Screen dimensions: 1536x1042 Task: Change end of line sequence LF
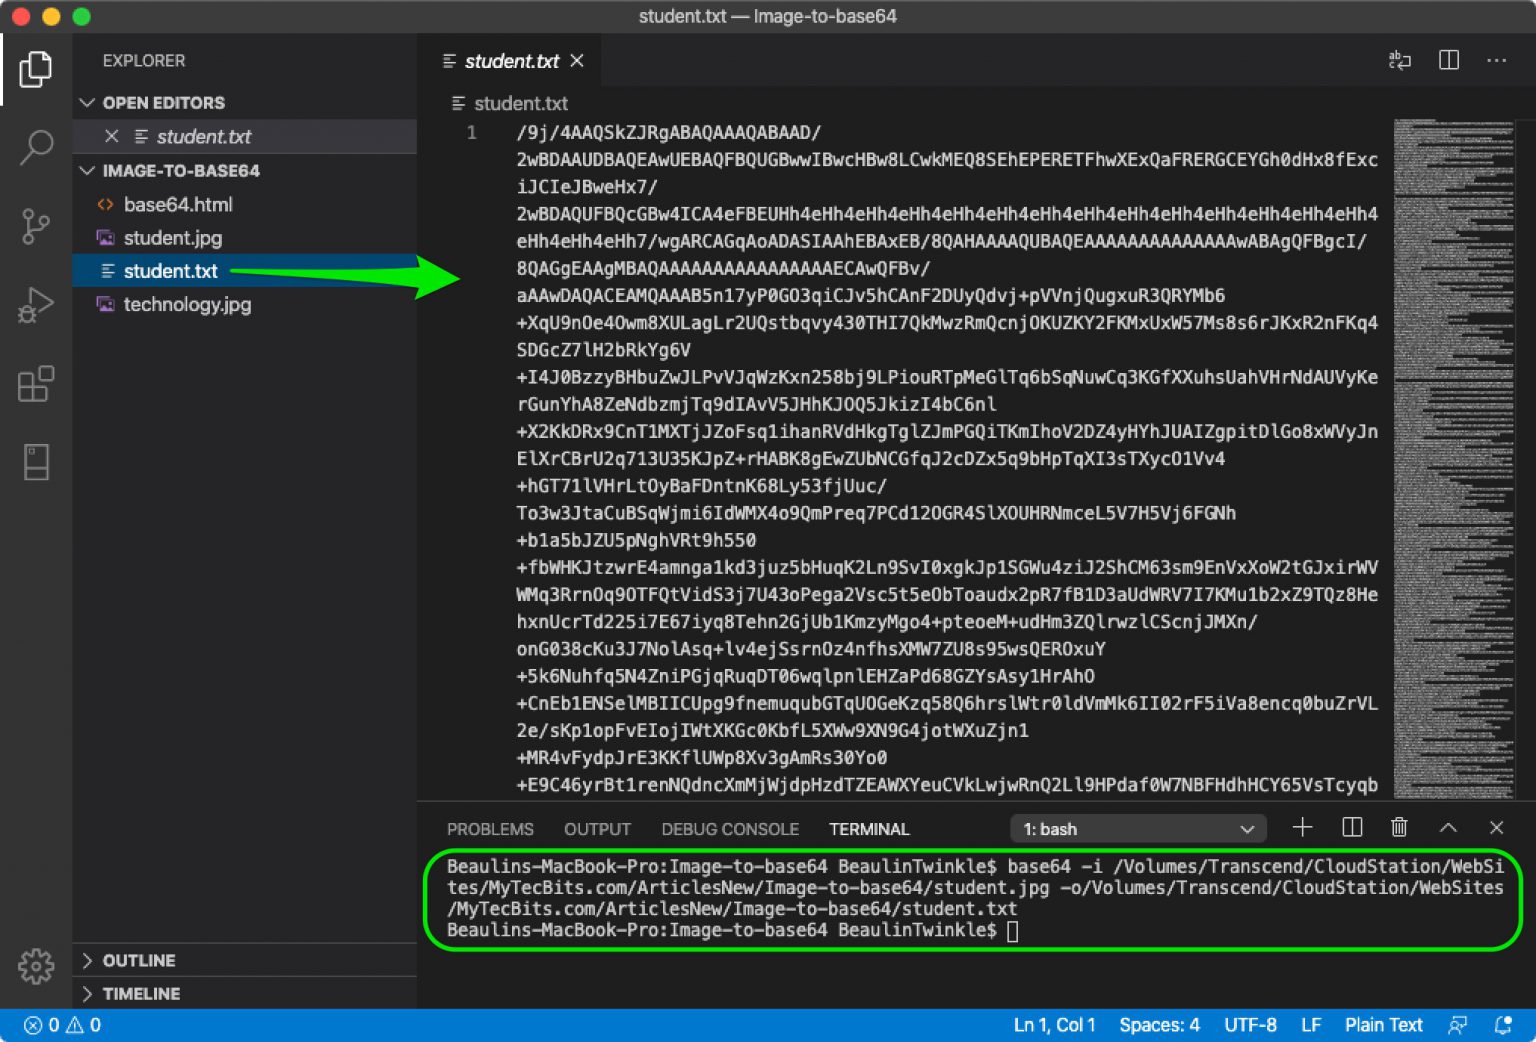click(x=1311, y=1025)
